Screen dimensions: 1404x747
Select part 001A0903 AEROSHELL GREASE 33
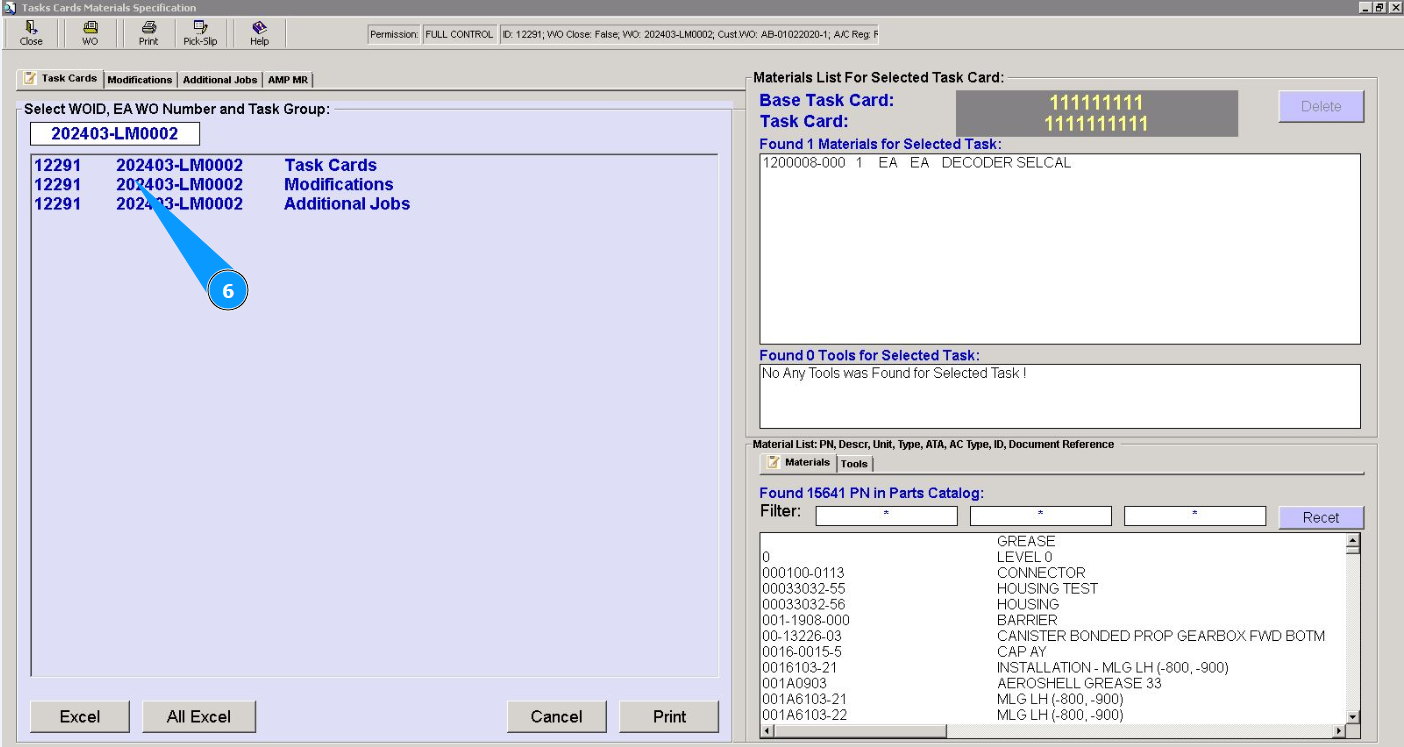pos(1053,683)
